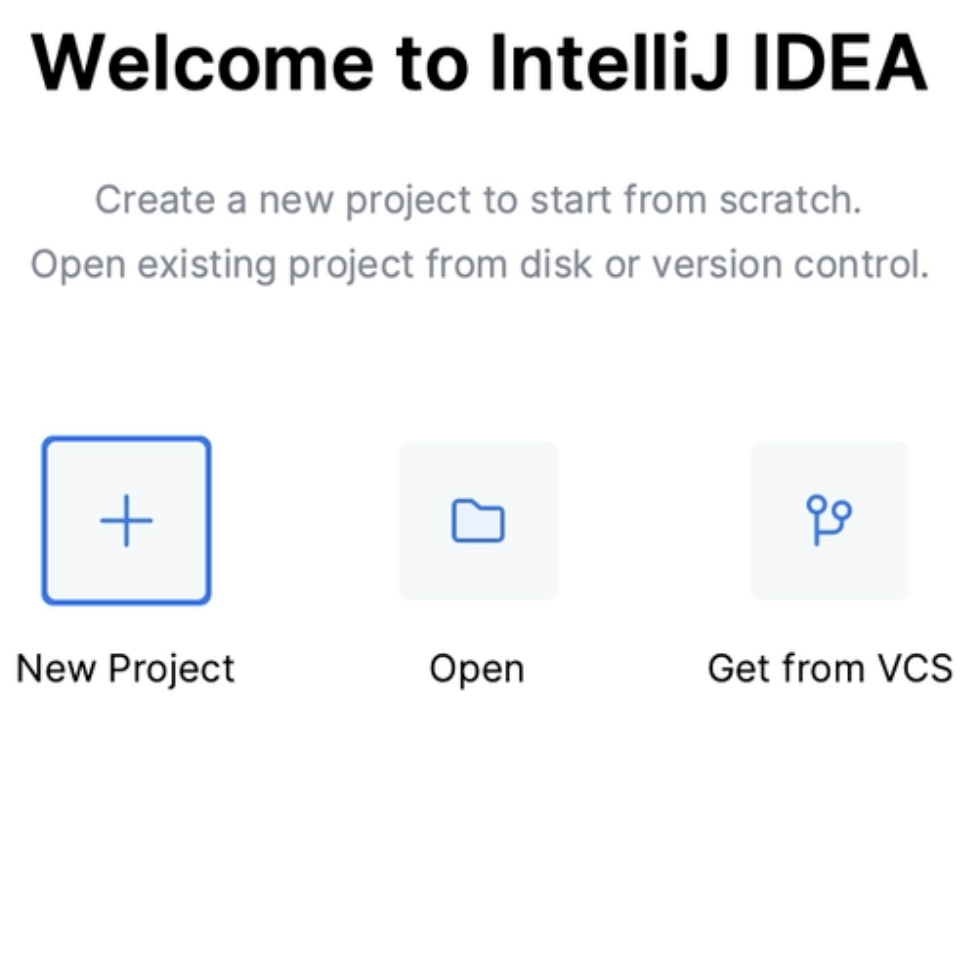960x960 pixels.
Task: Click the plus icon for New Project
Action: pos(126,521)
